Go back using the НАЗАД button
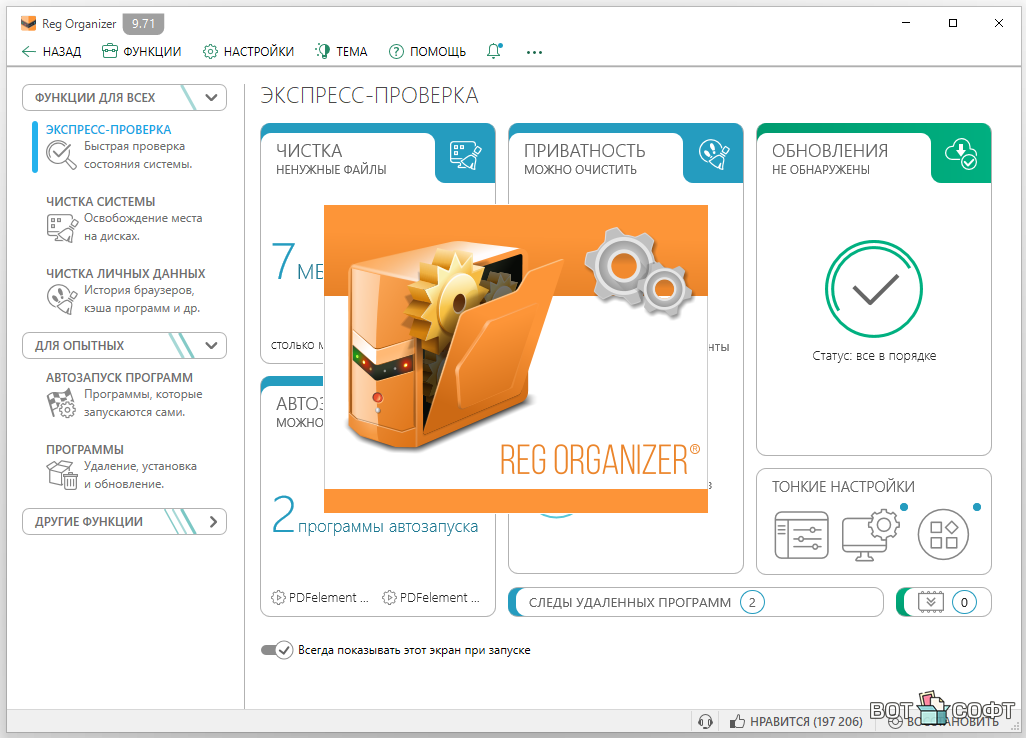The image size is (1026, 738). tap(51, 52)
